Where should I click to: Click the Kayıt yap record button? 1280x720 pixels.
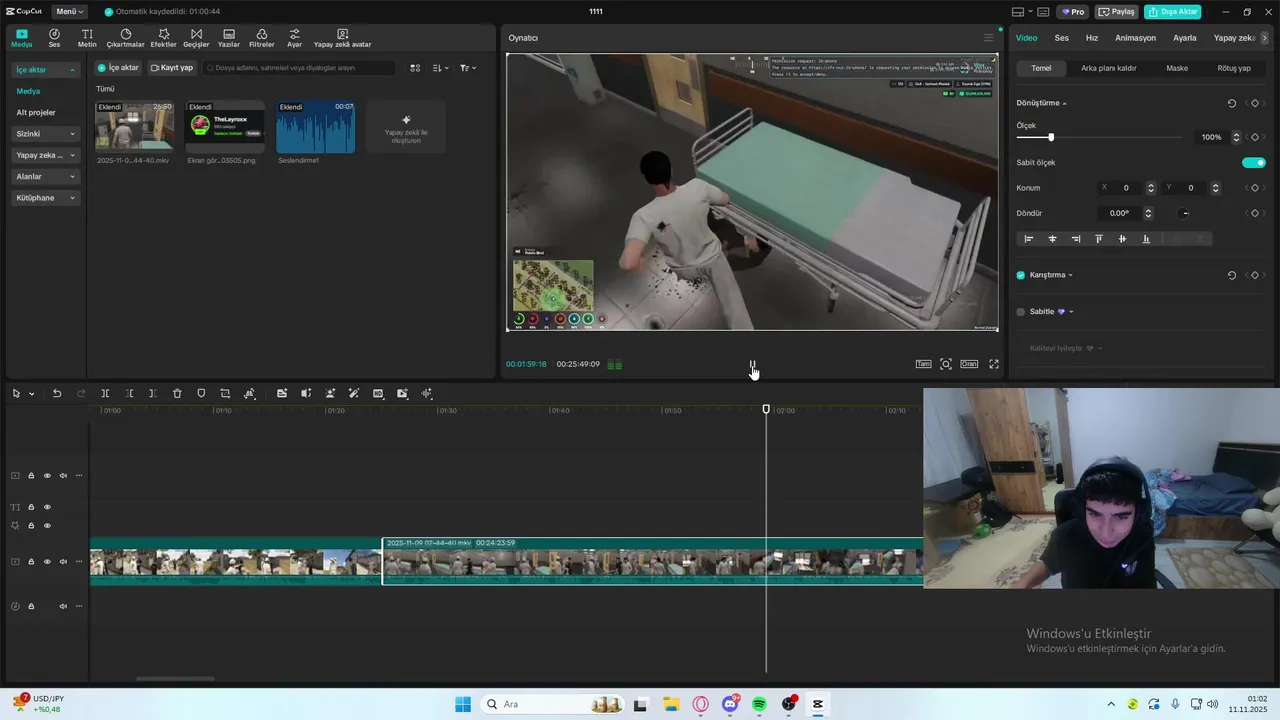click(x=171, y=68)
